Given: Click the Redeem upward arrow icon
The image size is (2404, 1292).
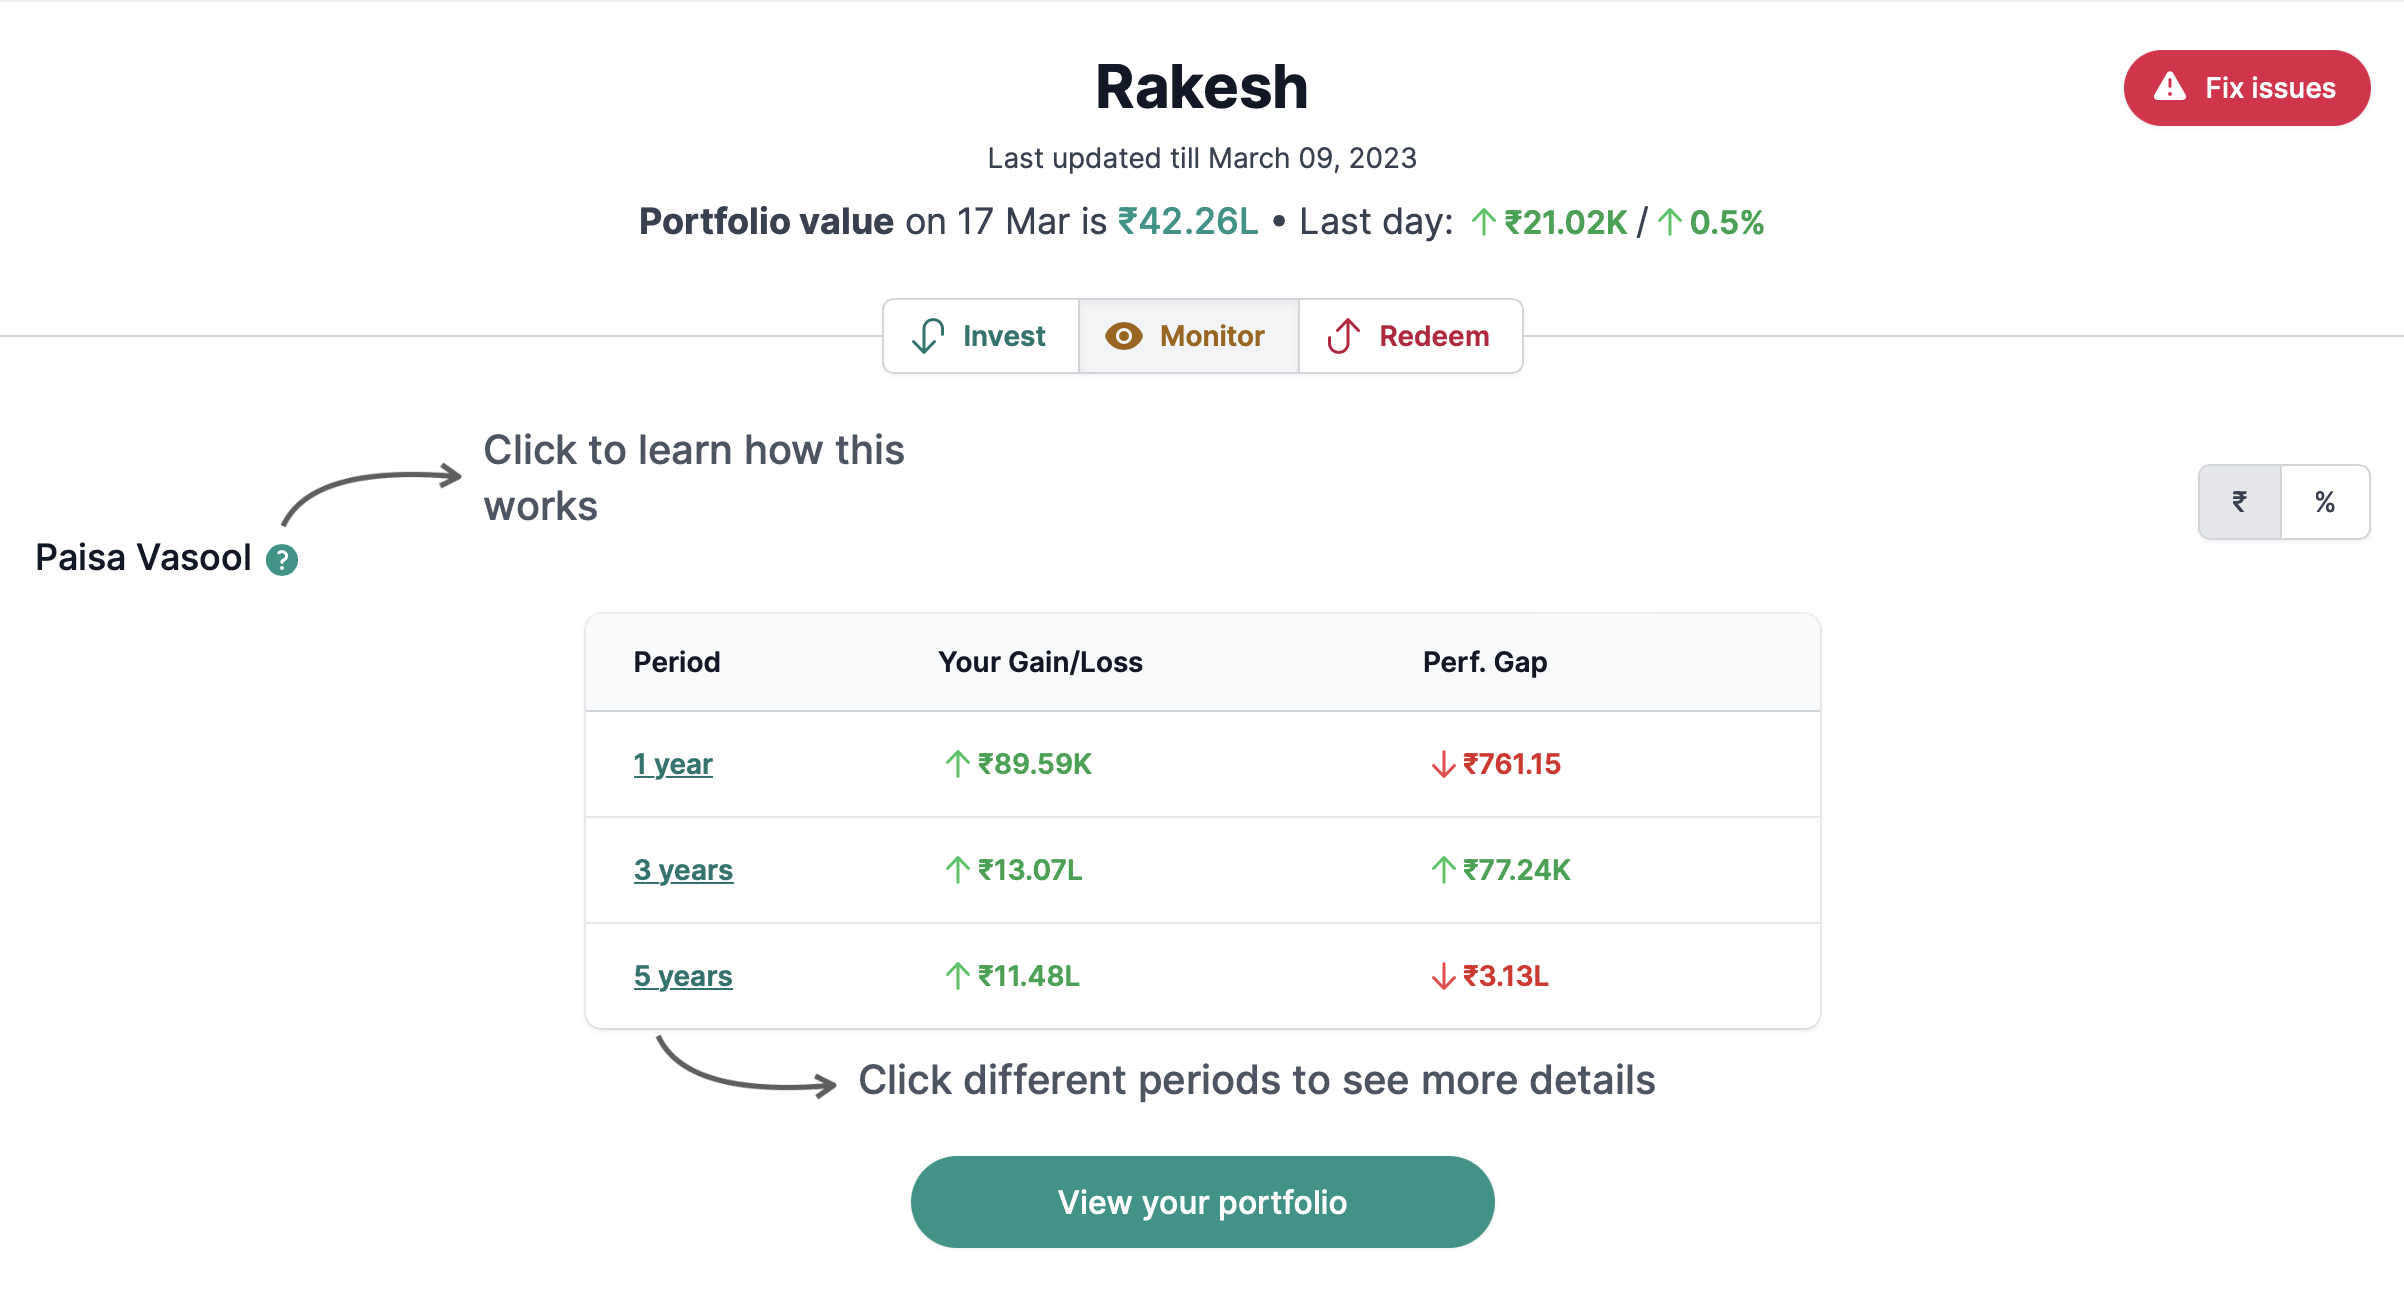Looking at the screenshot, I should point(1344,336).
